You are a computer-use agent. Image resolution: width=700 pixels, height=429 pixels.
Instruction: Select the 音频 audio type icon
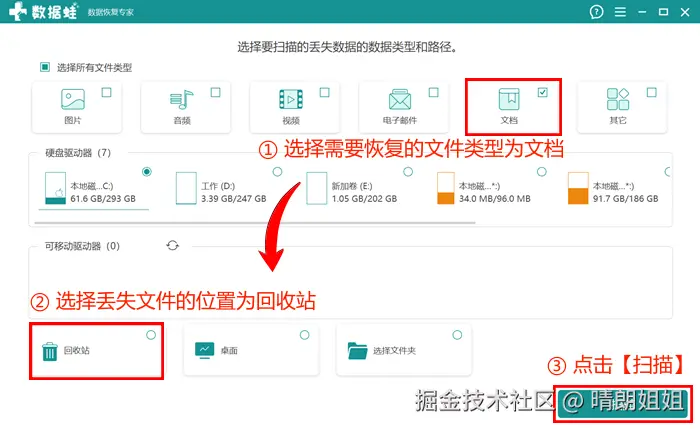pos(182,99)
